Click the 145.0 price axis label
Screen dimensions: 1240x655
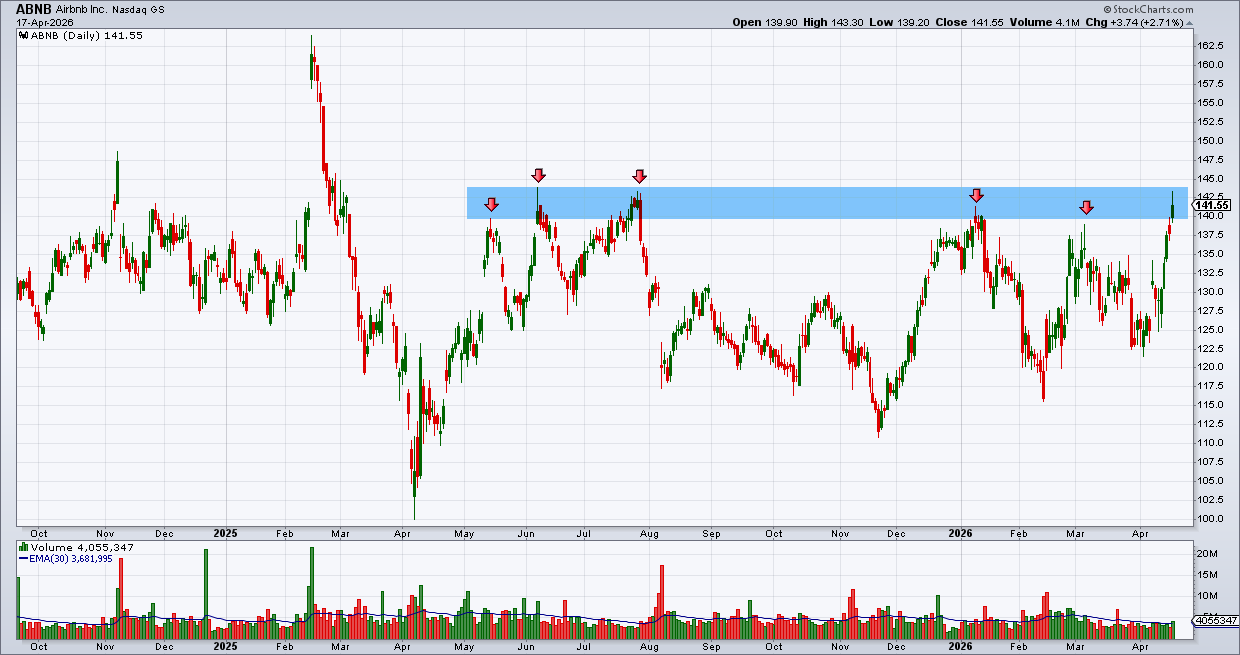[1210, 179]
